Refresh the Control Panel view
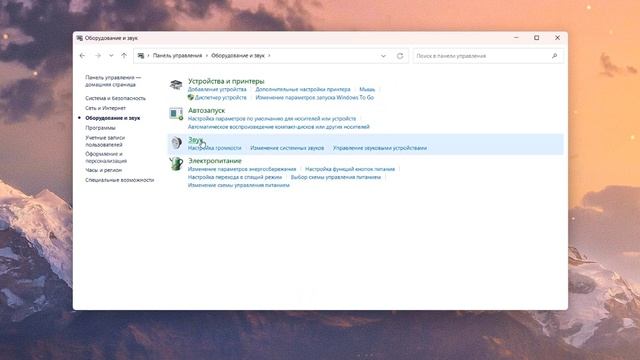This screenshot has width=640, height=360. [400, 56]
